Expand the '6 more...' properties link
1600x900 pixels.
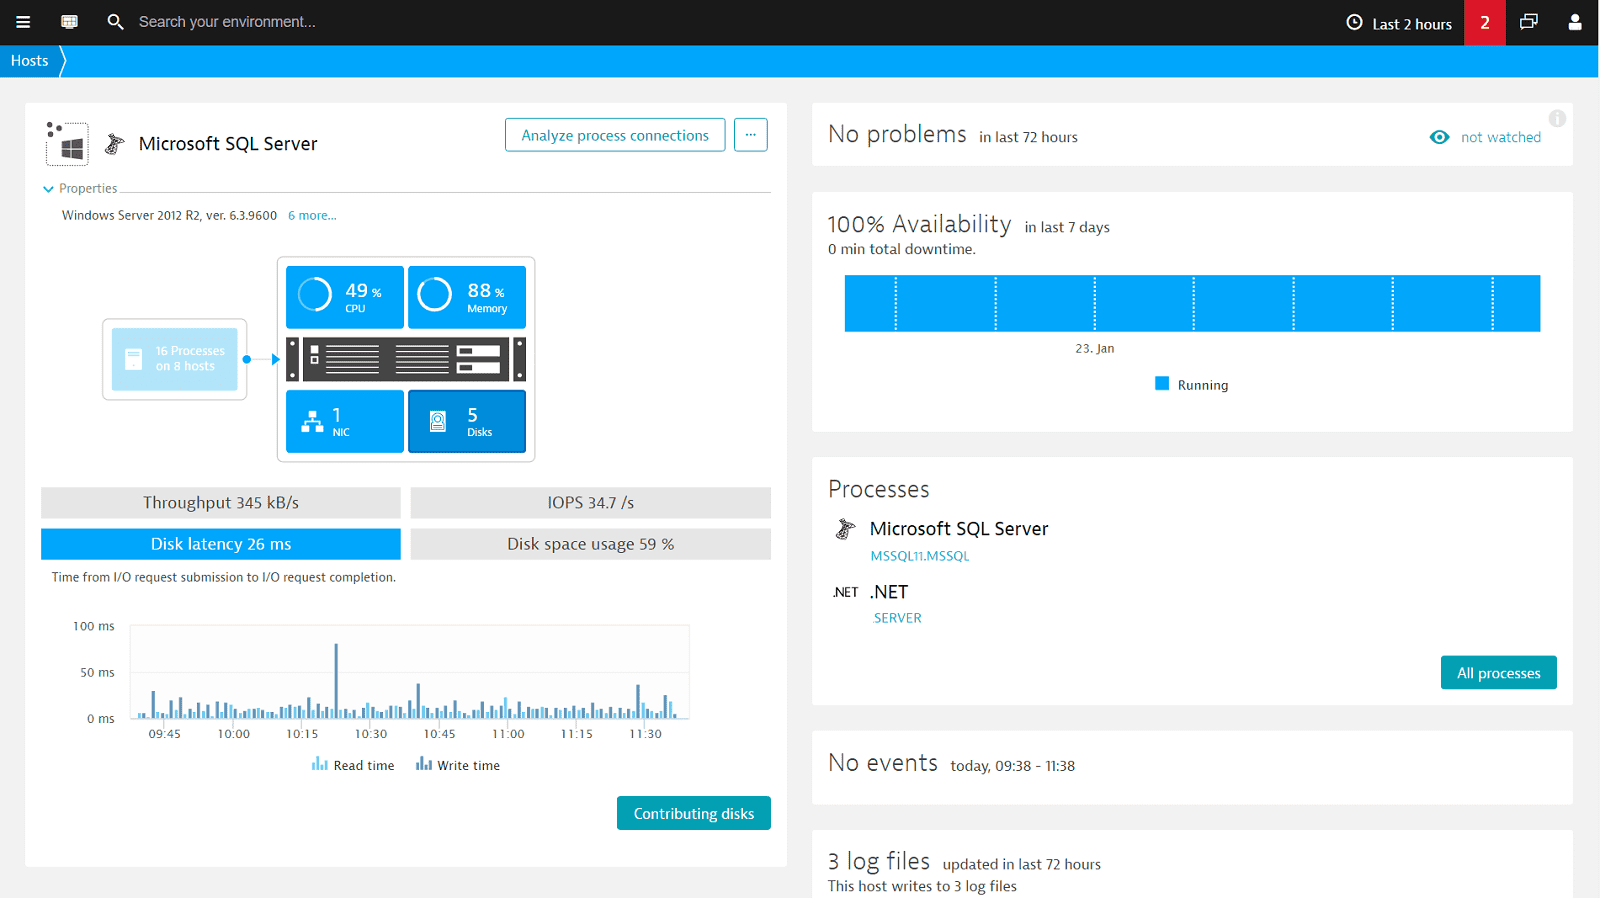(312, 215)
